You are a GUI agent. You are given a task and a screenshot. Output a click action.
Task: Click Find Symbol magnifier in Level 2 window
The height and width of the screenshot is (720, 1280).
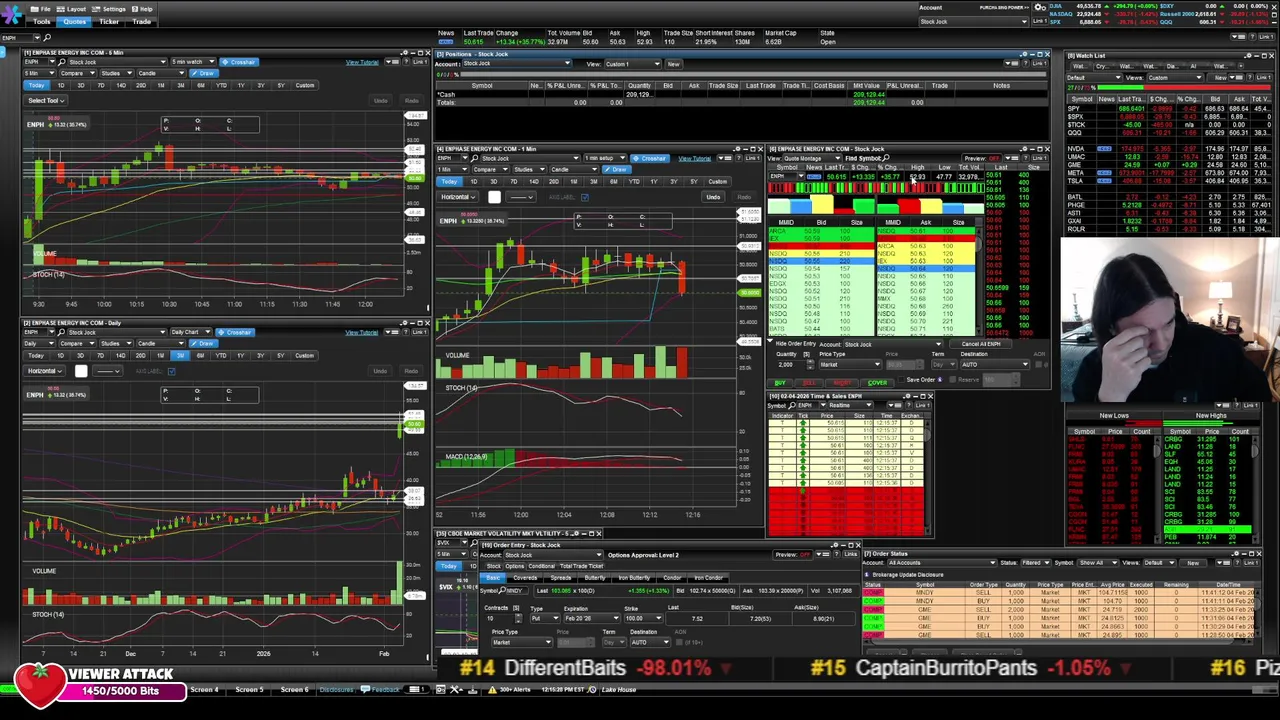pos(888,158)
